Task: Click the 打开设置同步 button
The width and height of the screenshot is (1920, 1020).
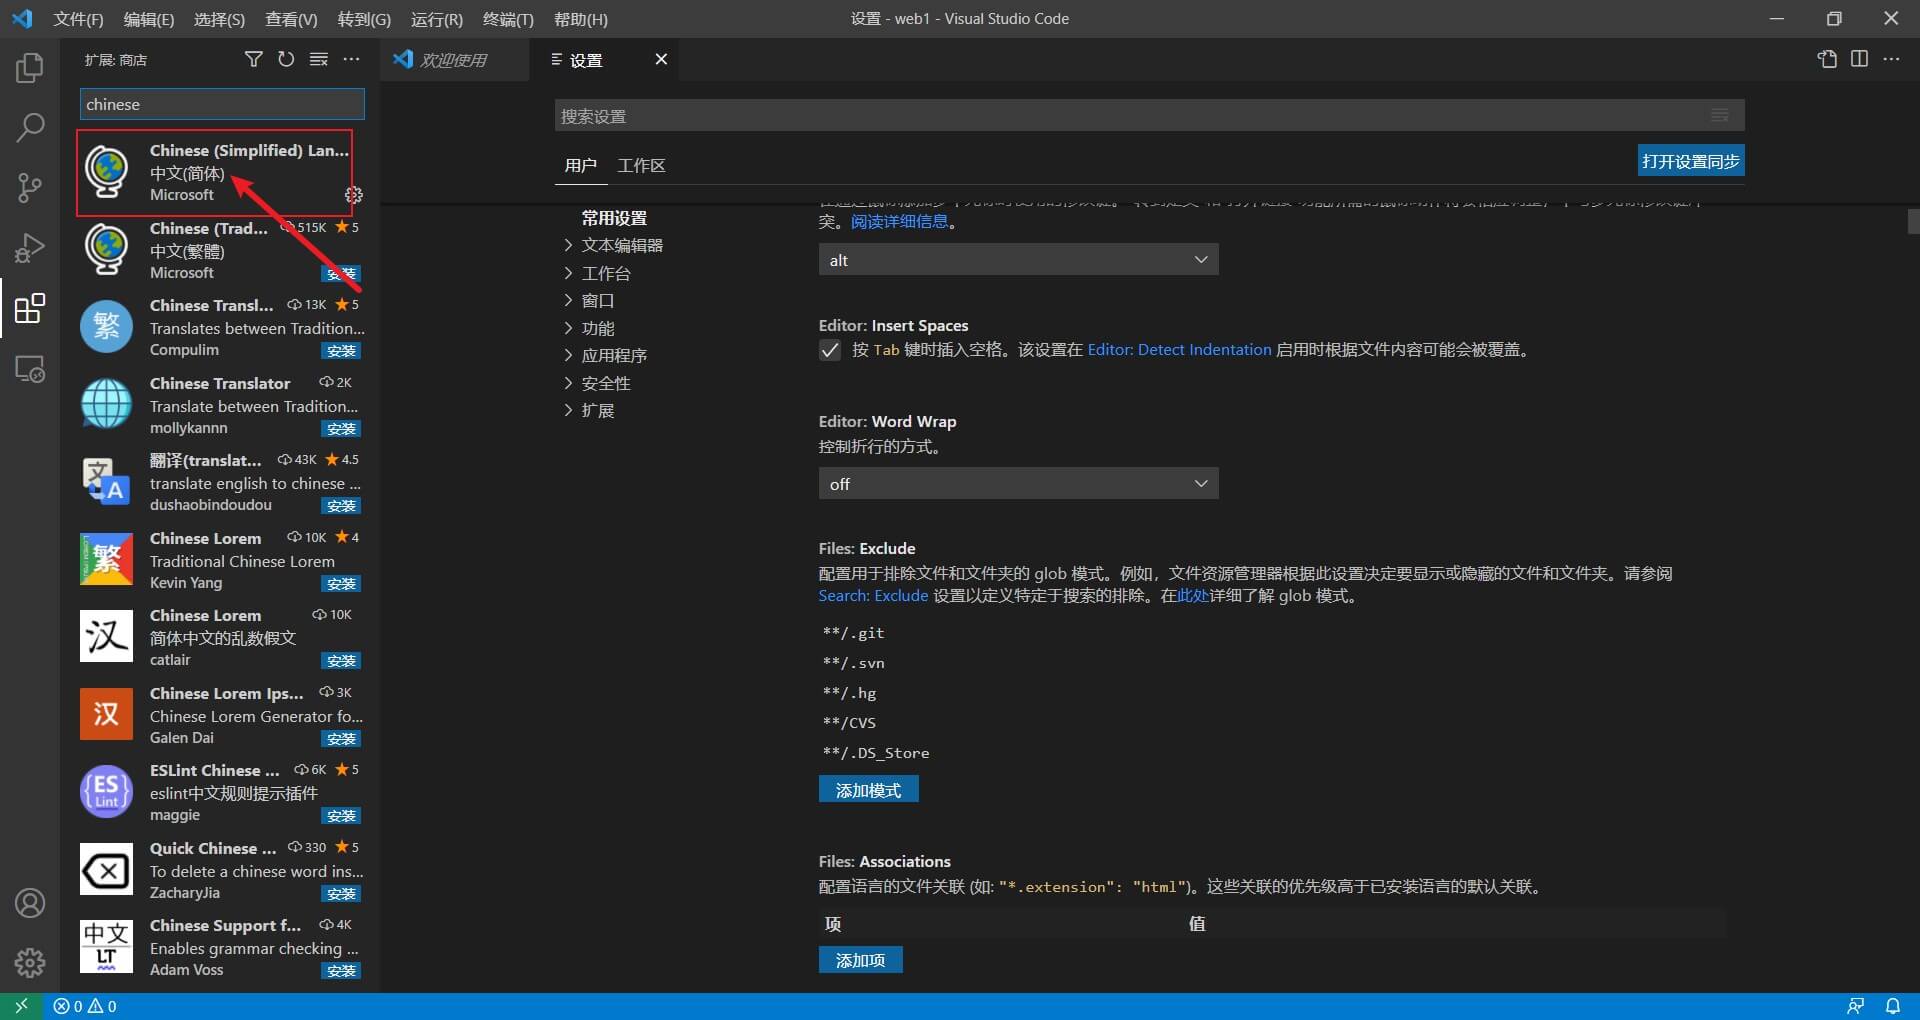Action: [1691, 161]
